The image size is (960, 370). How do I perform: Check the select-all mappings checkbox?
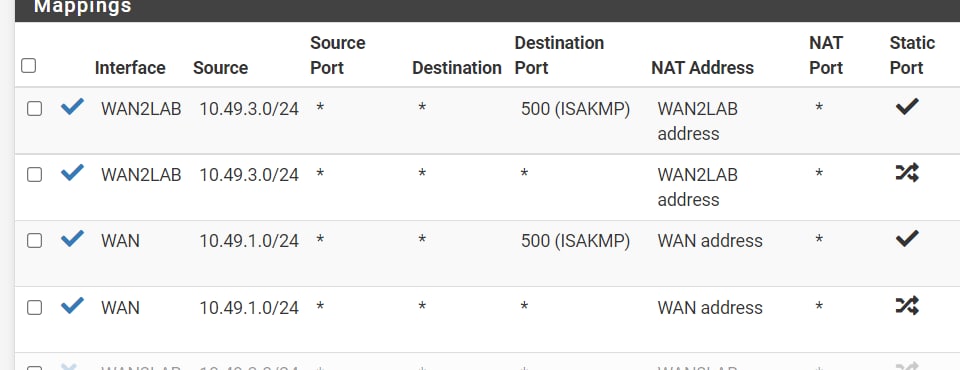[x=28, y=66]
